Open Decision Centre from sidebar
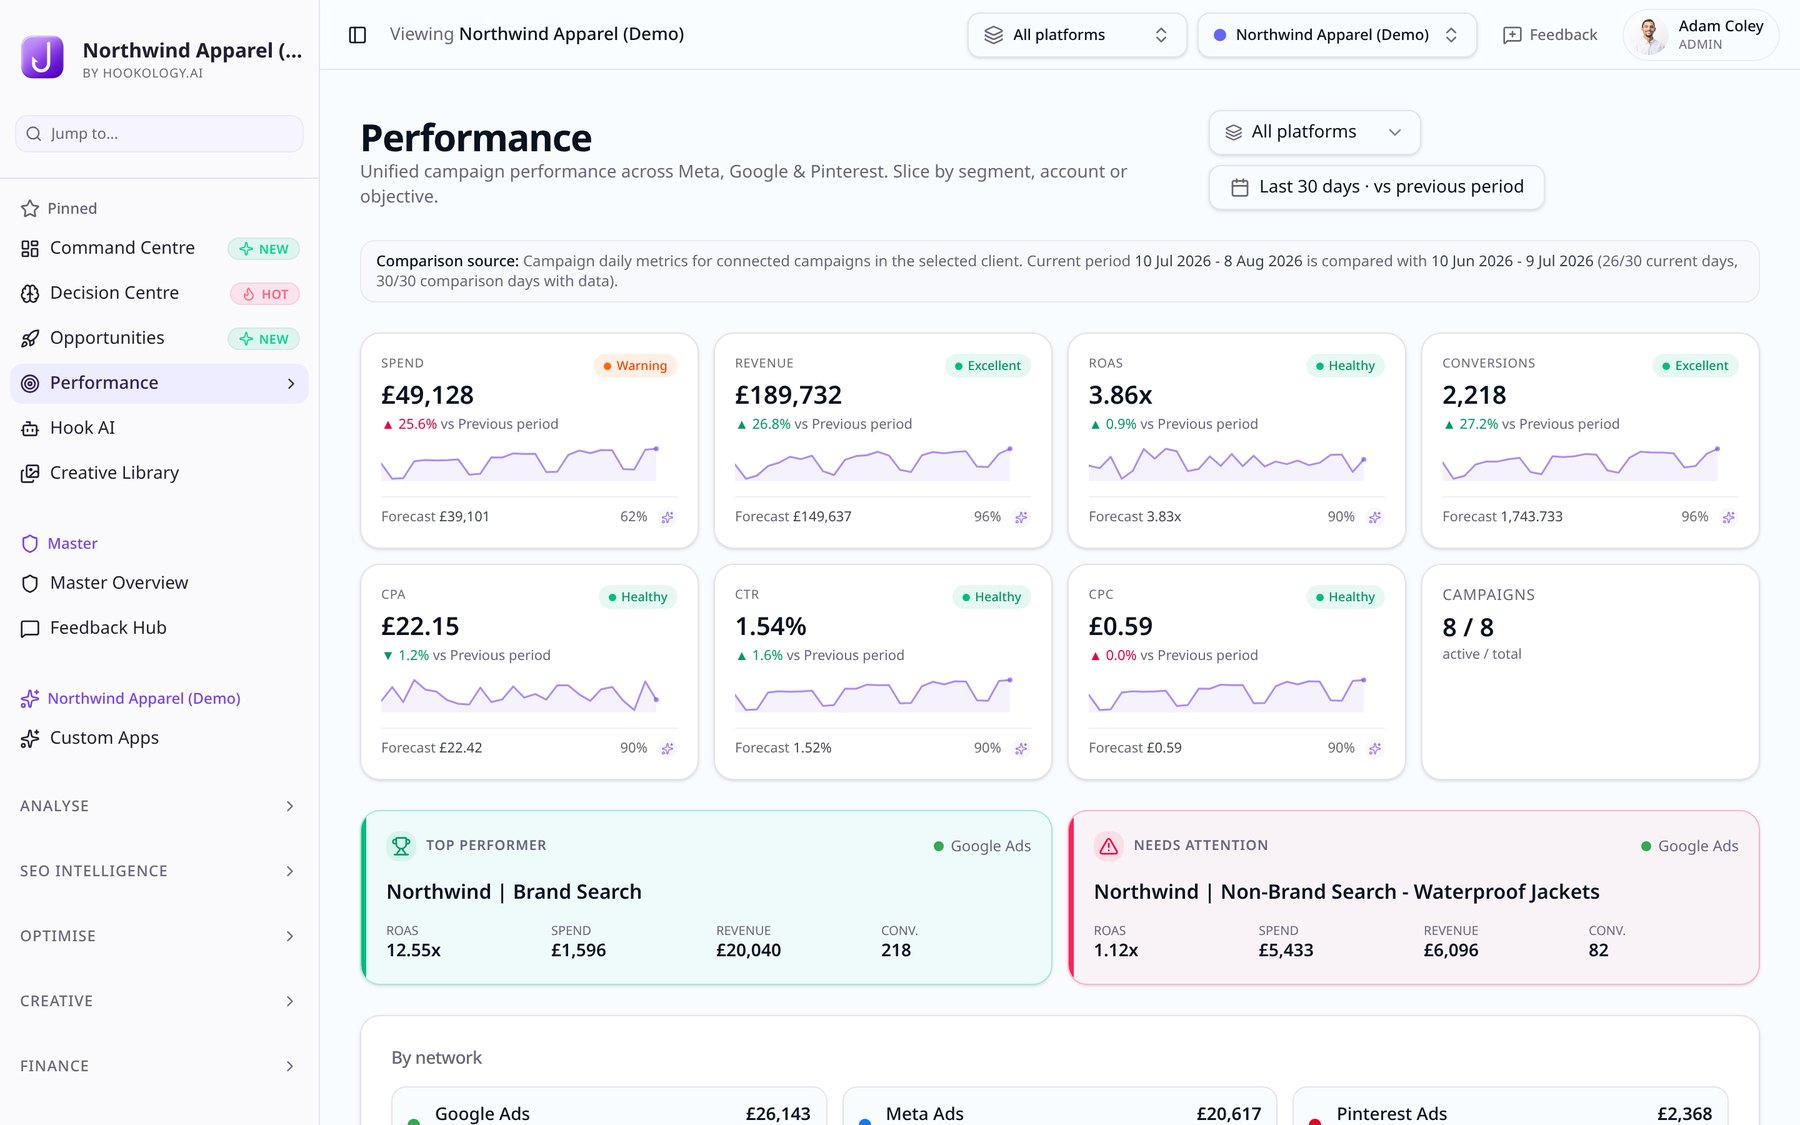Screen dimensions: 1800x1125 point(159,293)
